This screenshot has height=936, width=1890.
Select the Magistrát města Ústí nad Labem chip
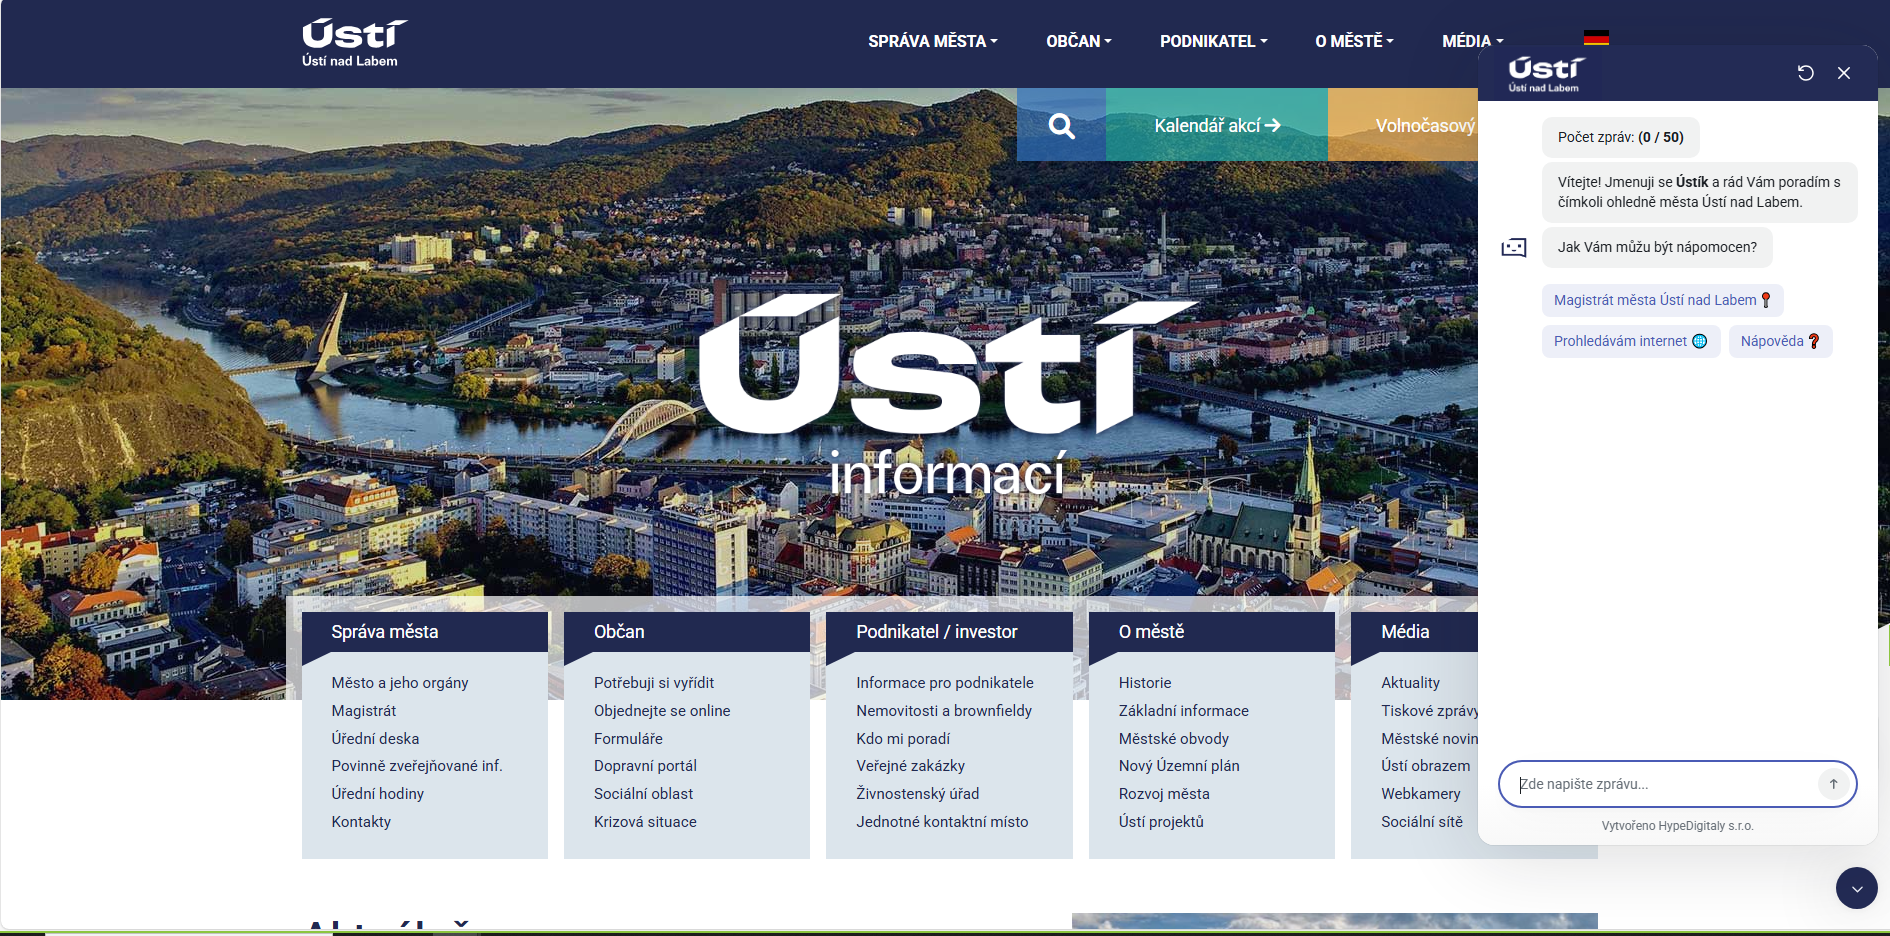tap(1661, 300)
